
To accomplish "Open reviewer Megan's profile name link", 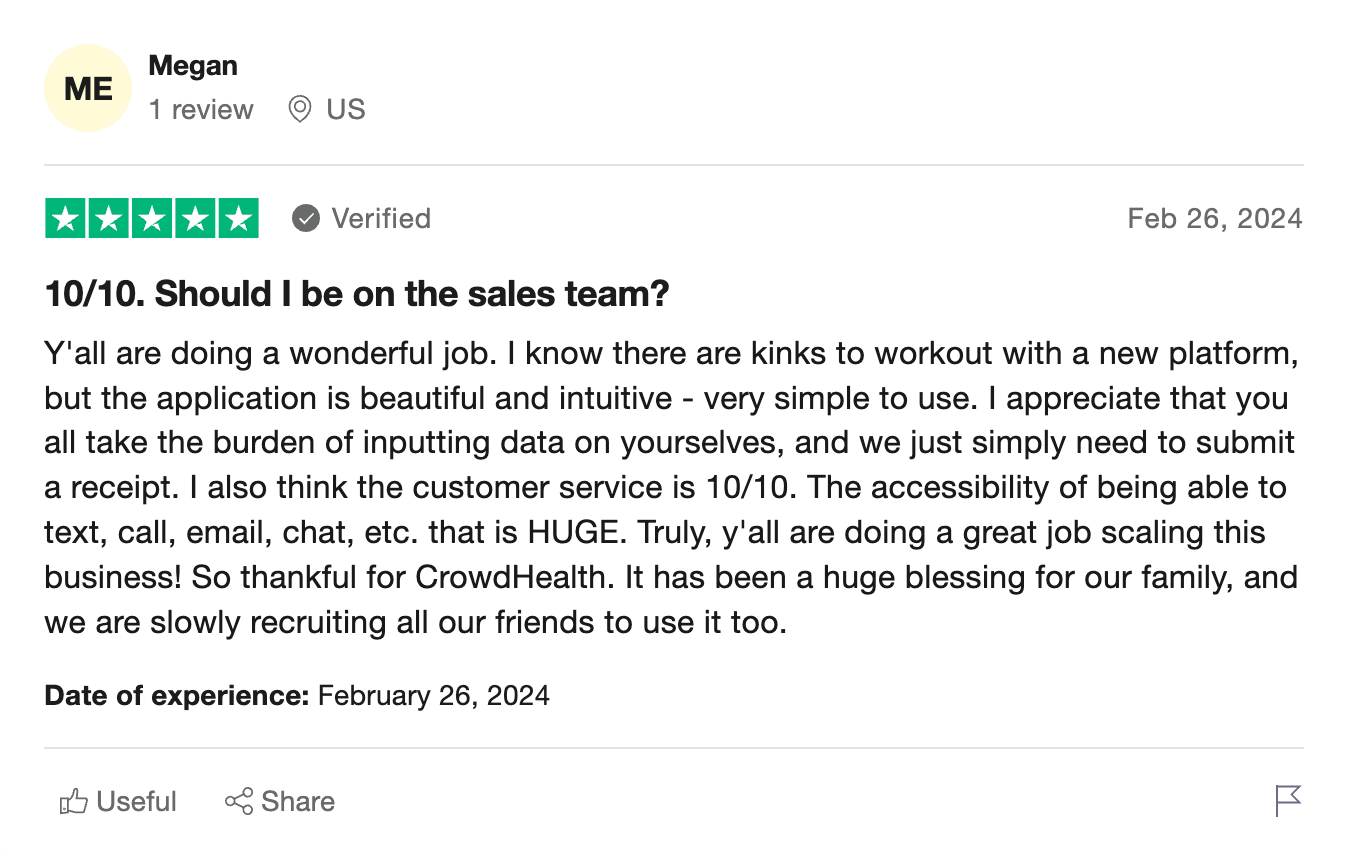I will (x=193, y=66).
